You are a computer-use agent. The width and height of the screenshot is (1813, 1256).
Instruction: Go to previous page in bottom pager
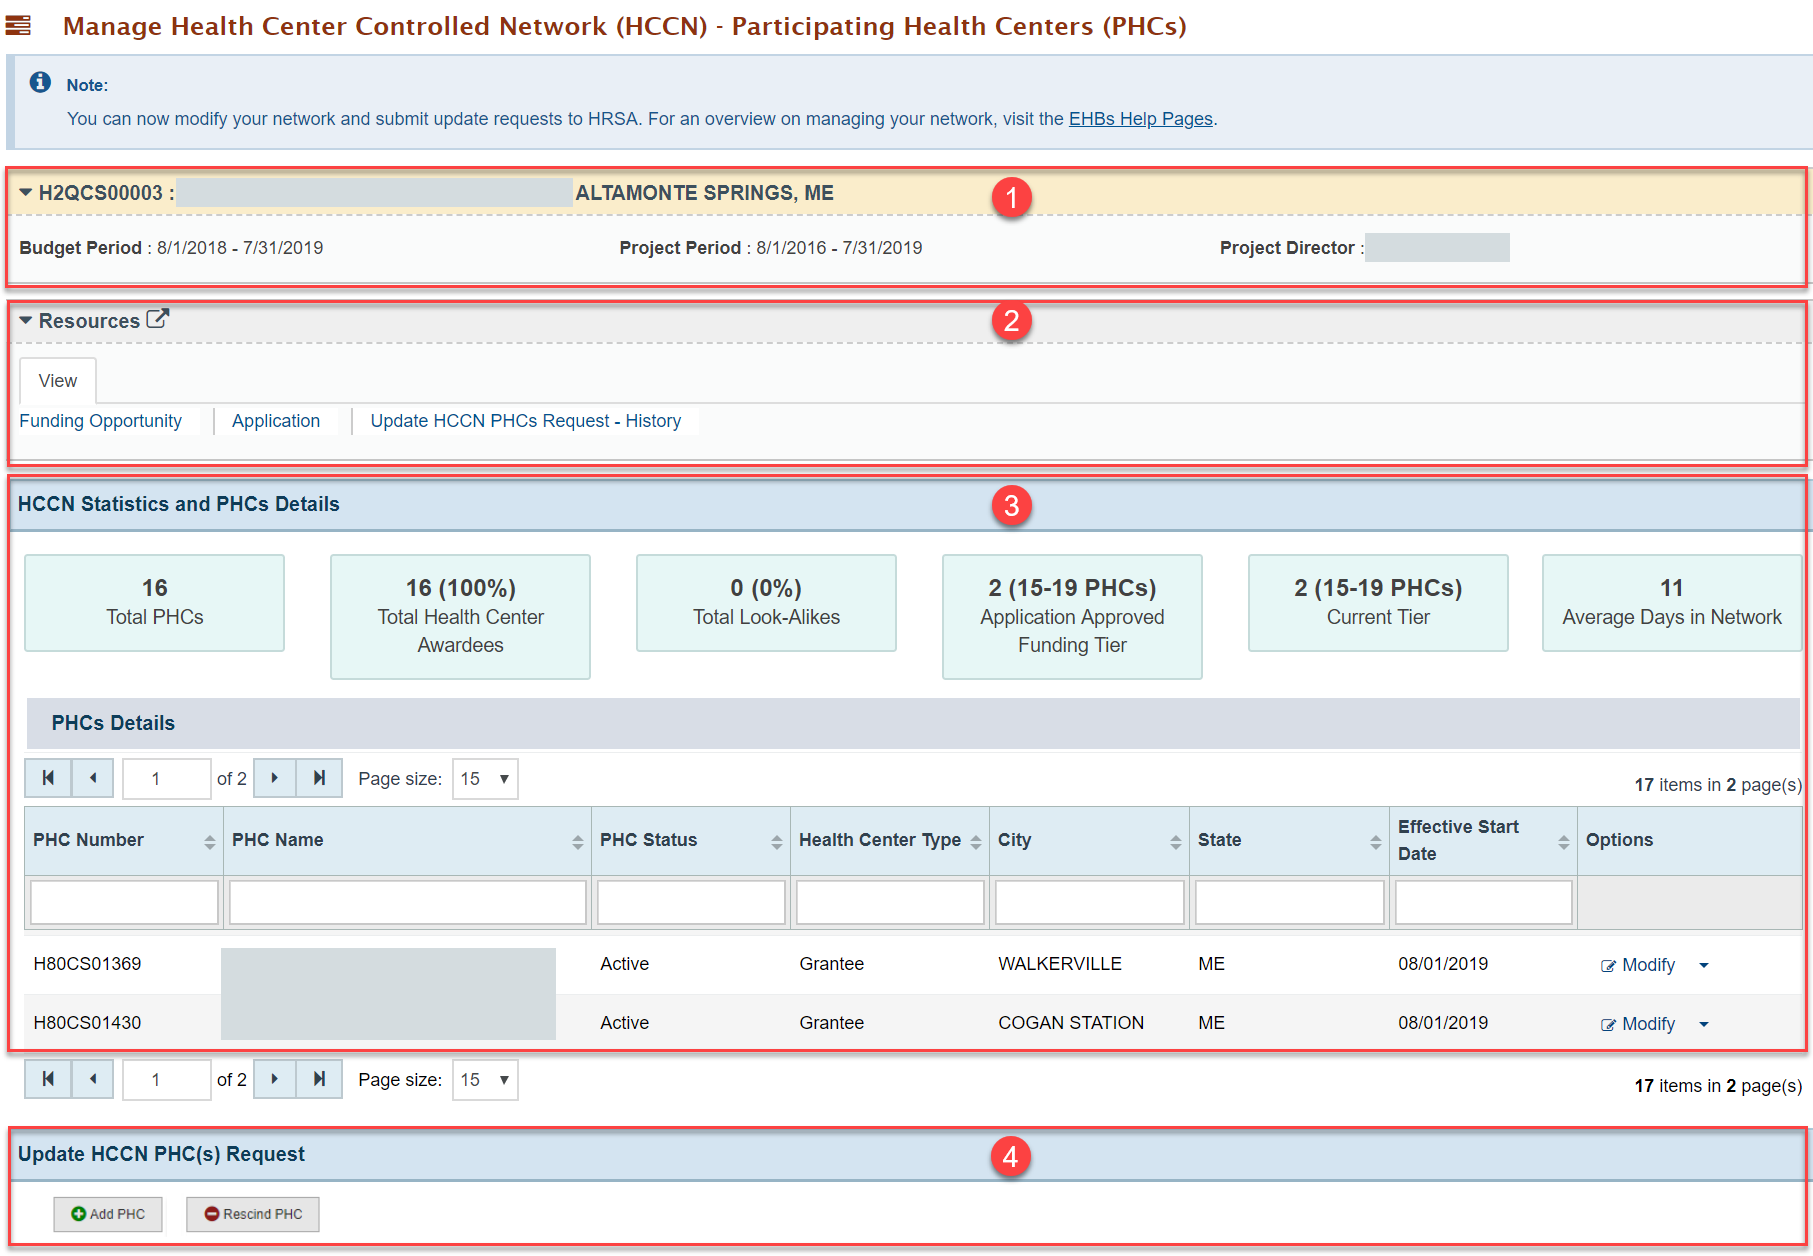[93, 1079]
